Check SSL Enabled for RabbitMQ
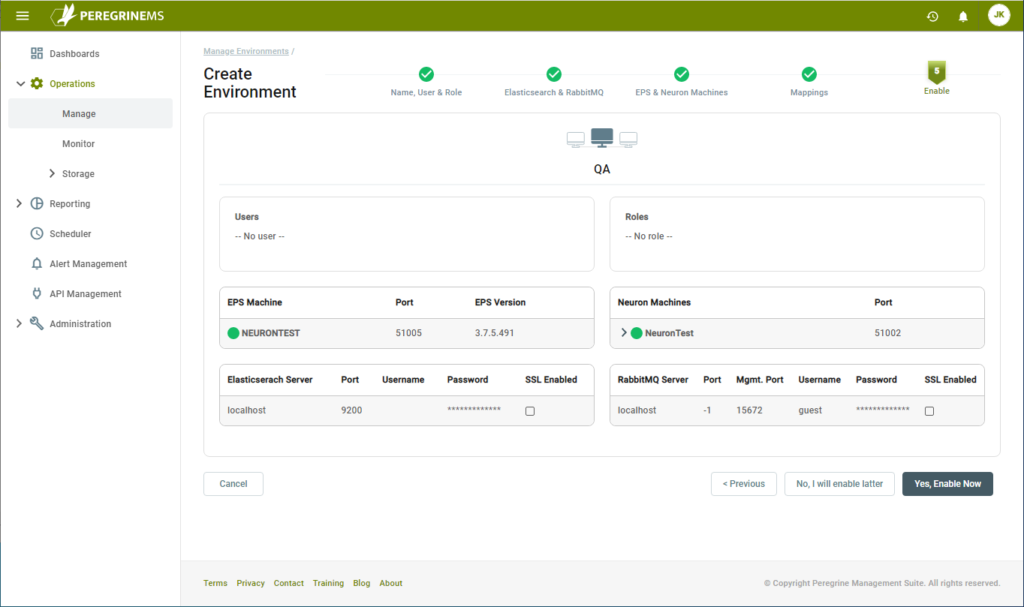Viewport: 1024px width, 607px height. 928,410
